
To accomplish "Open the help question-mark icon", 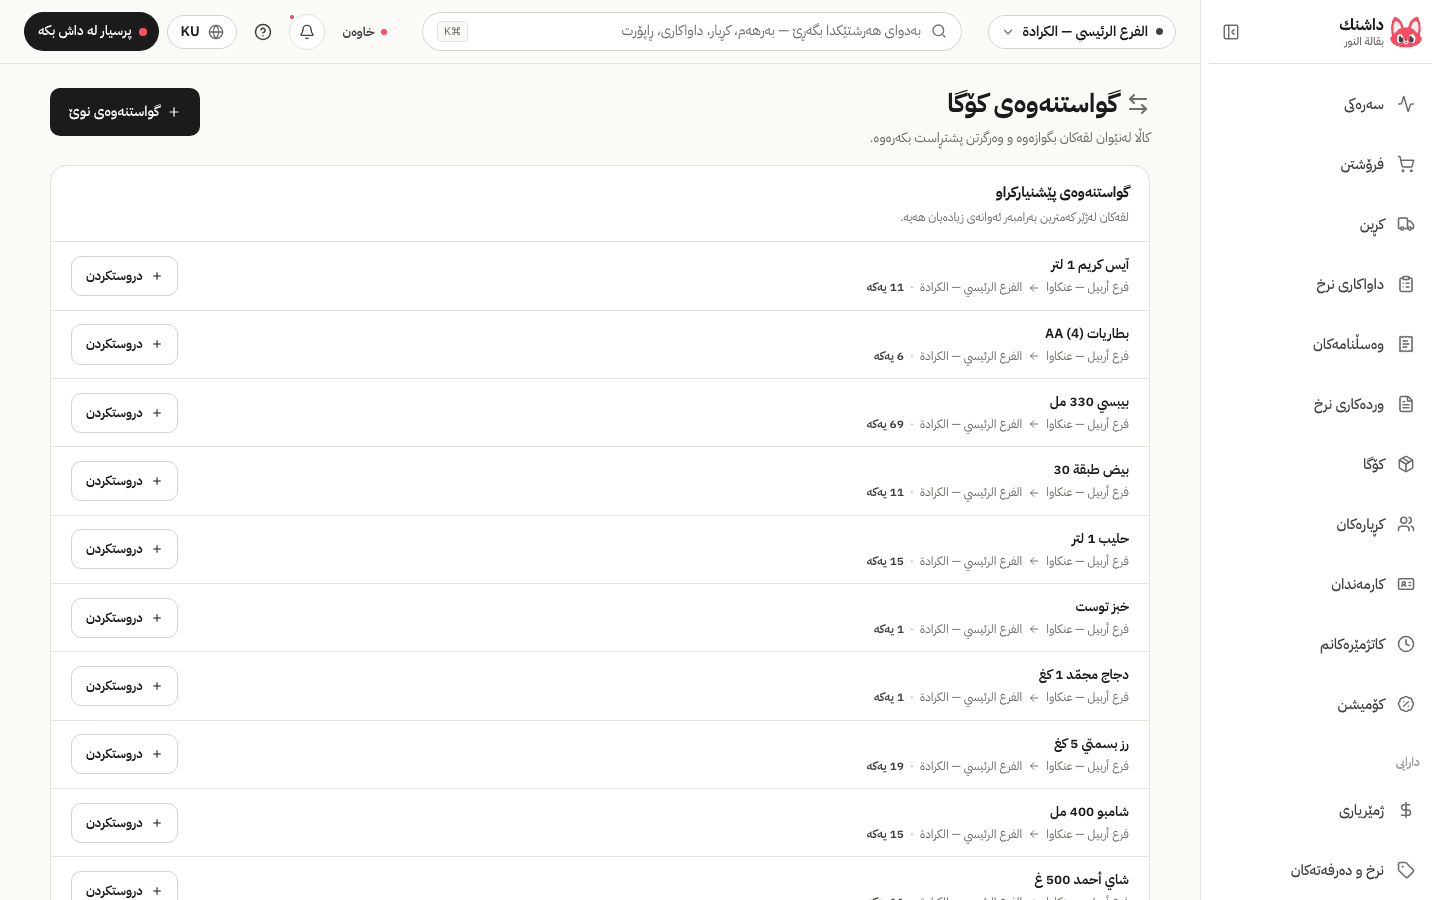I will pyautogui.click(x=263, y=32).
